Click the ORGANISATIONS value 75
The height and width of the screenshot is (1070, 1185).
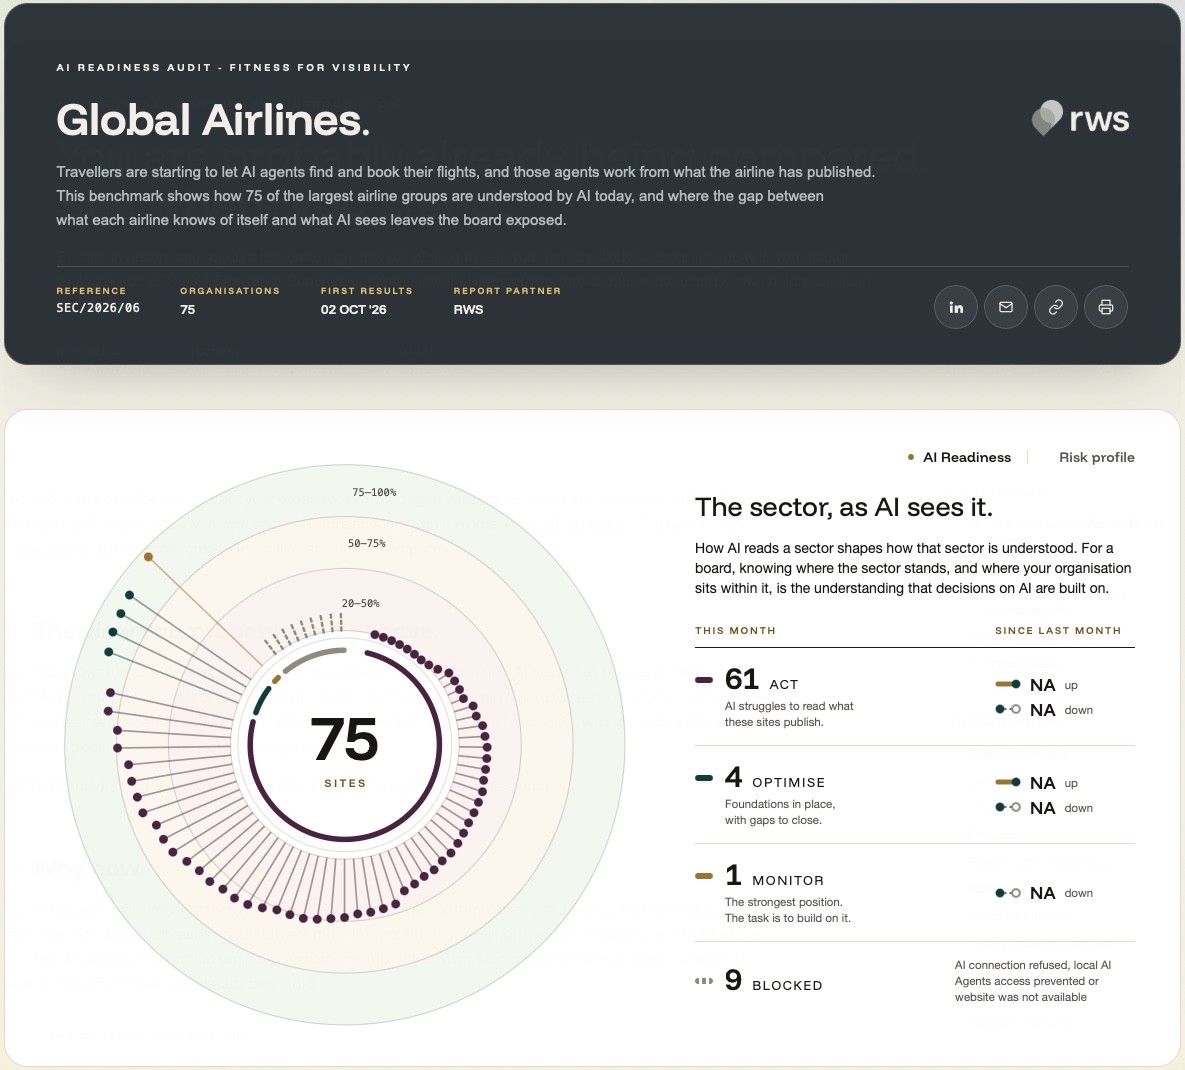187,309
